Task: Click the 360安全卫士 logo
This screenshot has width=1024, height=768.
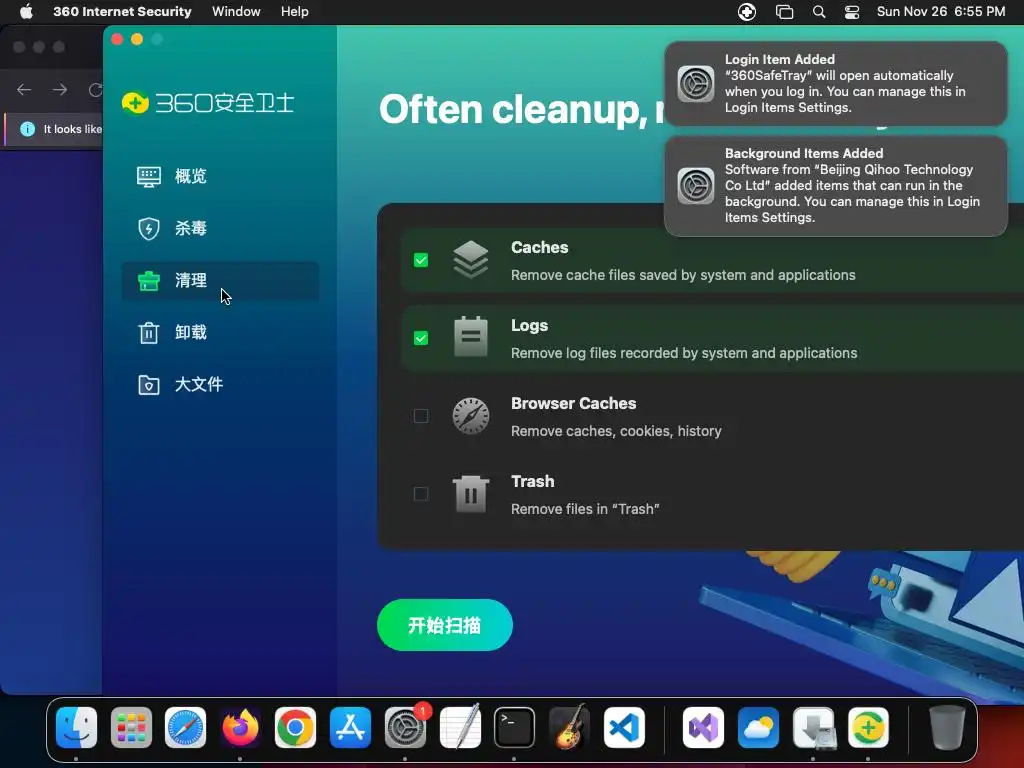Action: click(x=208, y=103)
